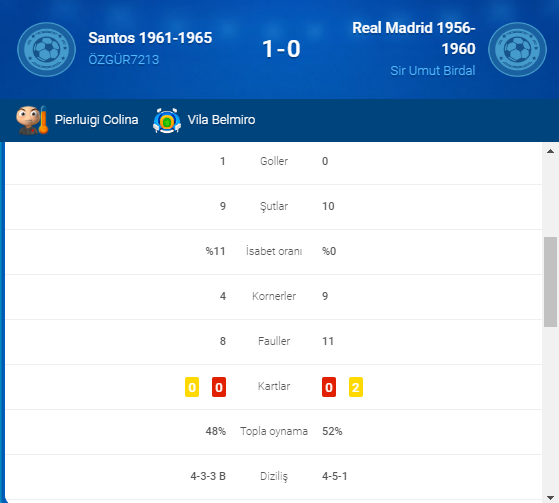Click the scrollbar up arrow
Image resolution: width=559 pixels, height=503 pixels.
[550, 151]
